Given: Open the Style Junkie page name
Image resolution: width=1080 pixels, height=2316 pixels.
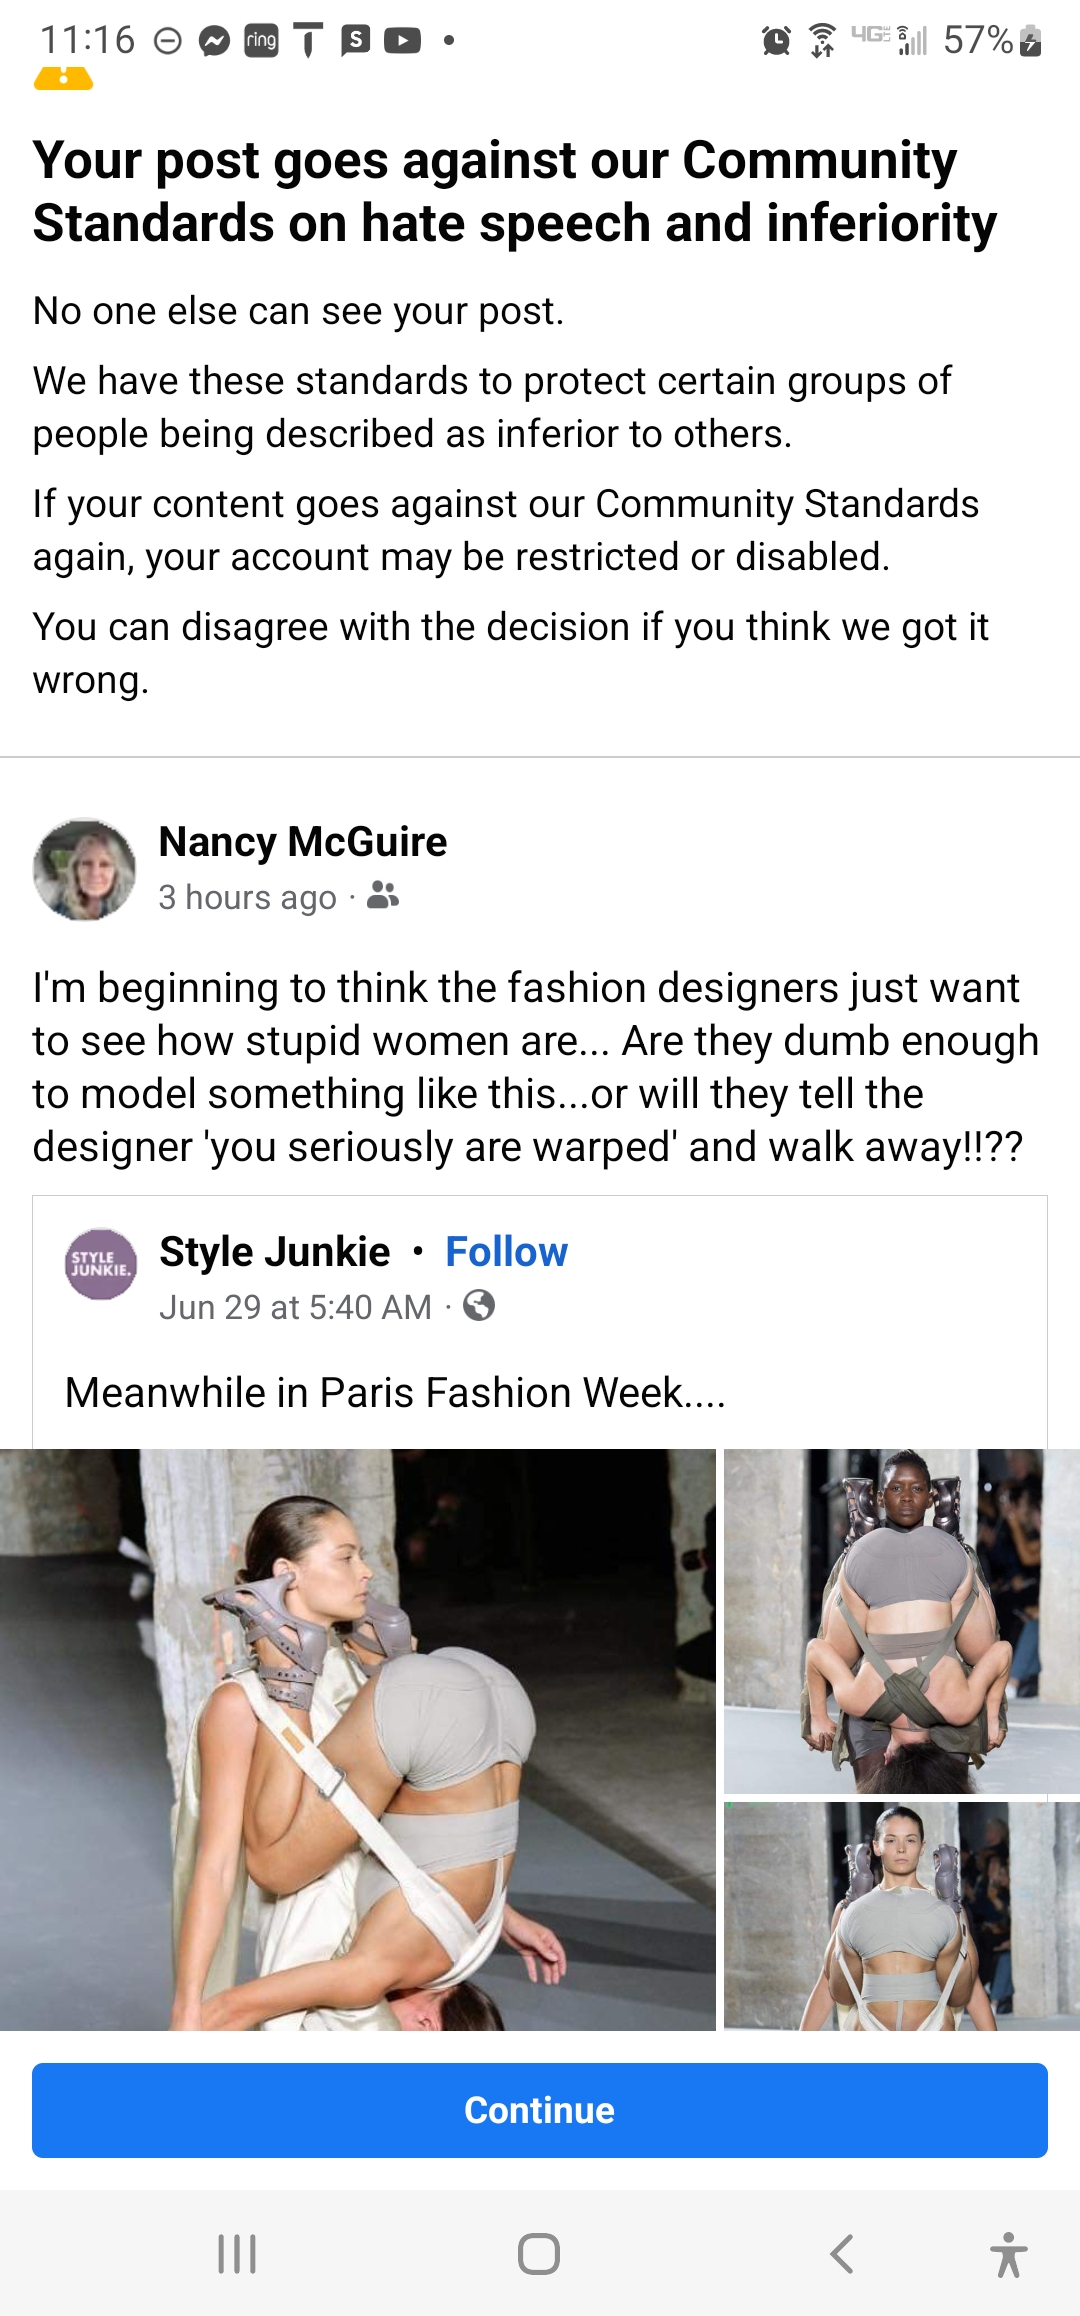Looking at the screenshot, I should point(275,1252).
